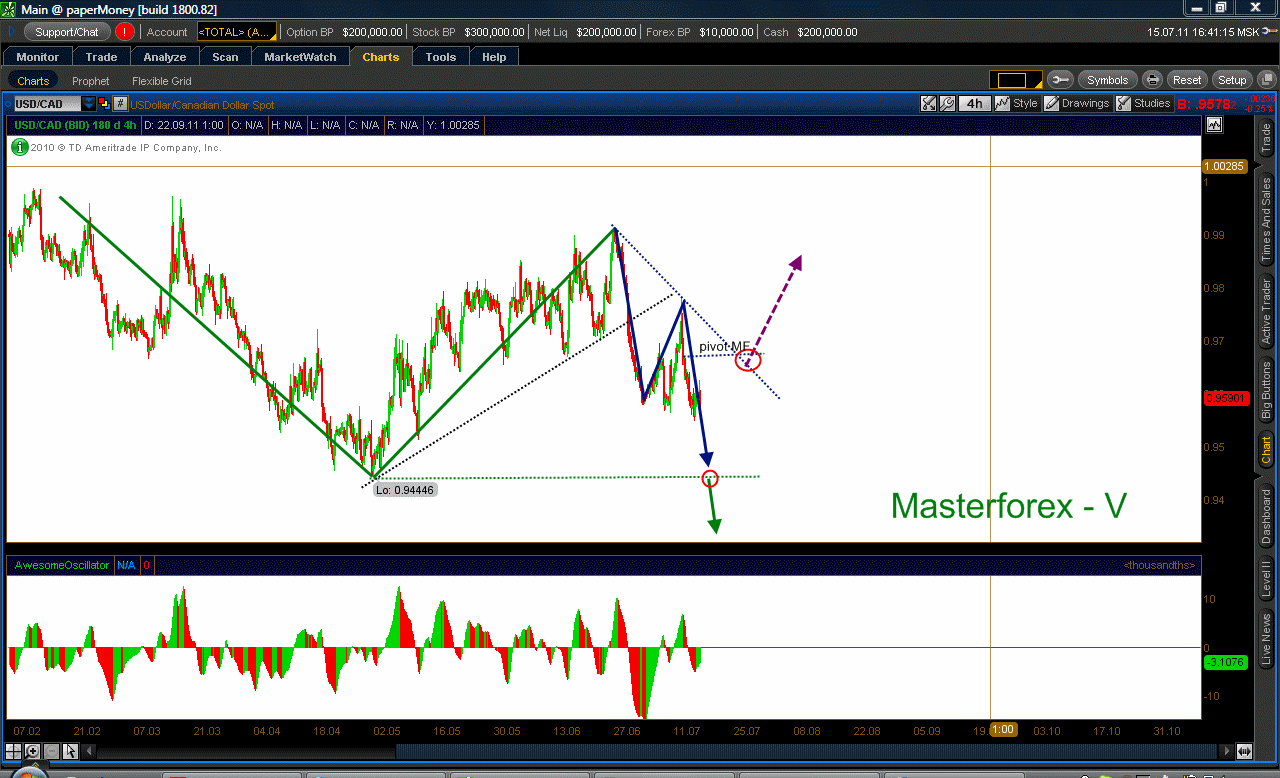Screen dimensions: 1280x778
Task: Click the USD/CAD (BID) 180 d 4h label
Action: pyautogui.click(x=75, y=125)
